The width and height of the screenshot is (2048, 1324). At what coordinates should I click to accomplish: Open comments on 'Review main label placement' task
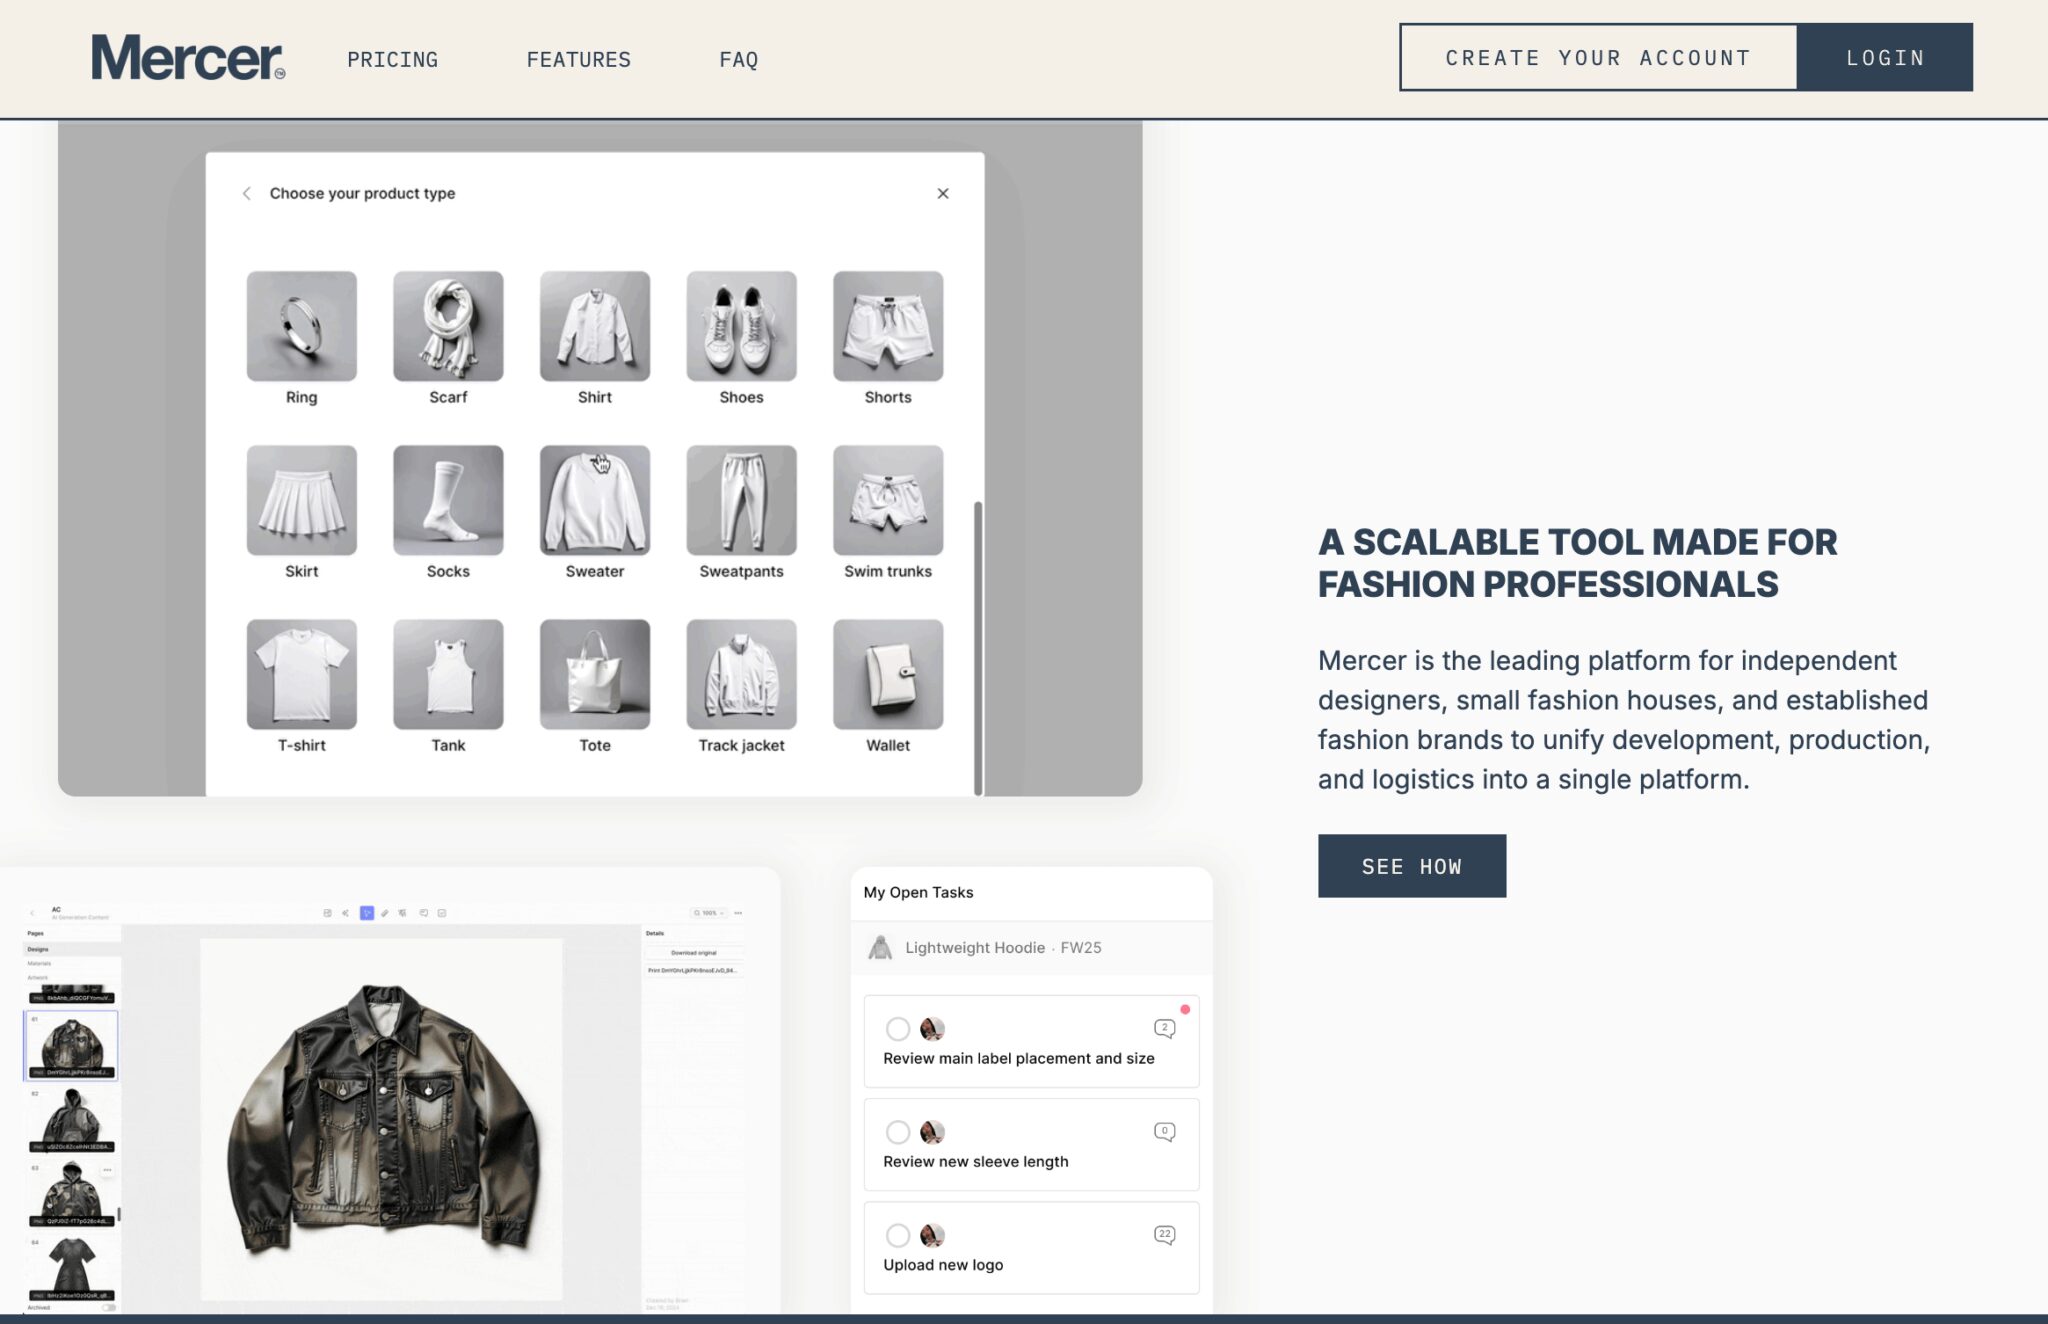1164,1028
